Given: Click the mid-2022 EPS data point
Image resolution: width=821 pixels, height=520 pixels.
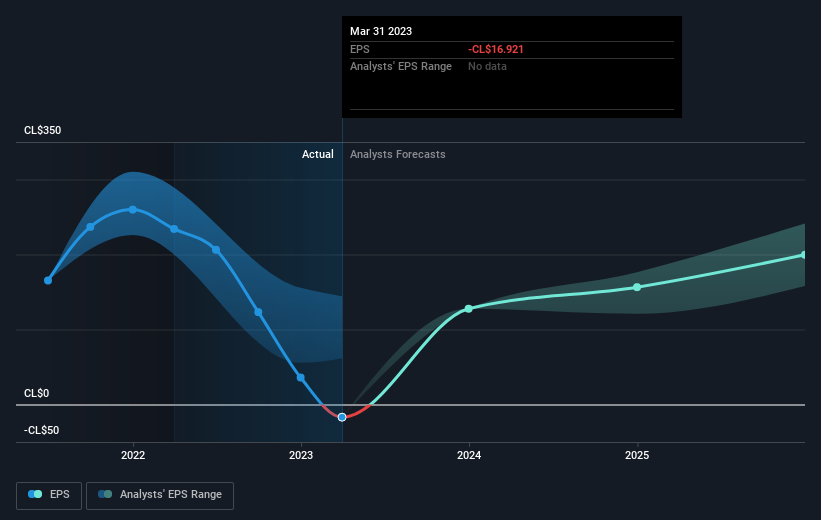Looking at the screenshot, I should [216, 250].
